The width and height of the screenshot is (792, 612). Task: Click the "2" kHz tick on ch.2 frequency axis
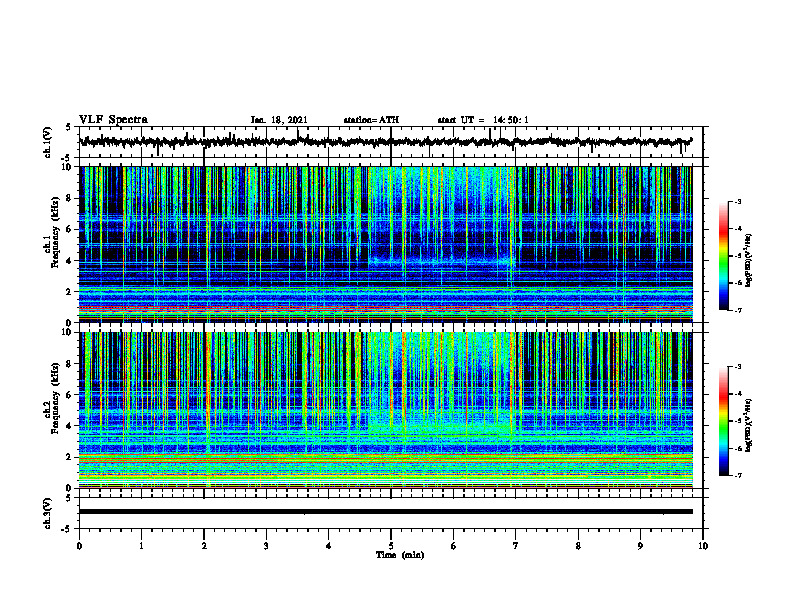(71, 457)
